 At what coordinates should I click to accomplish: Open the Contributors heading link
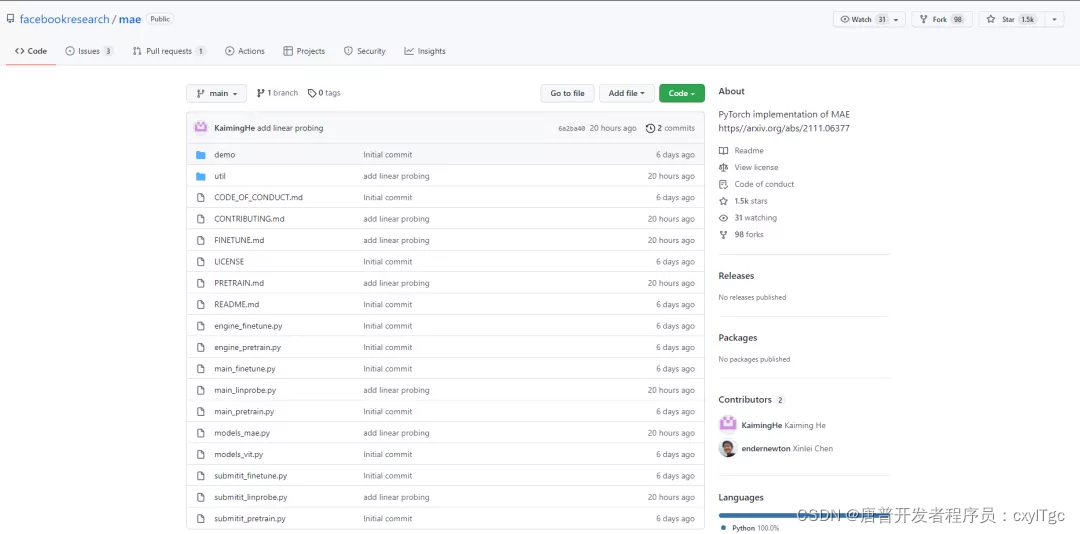tap(745, 400)
